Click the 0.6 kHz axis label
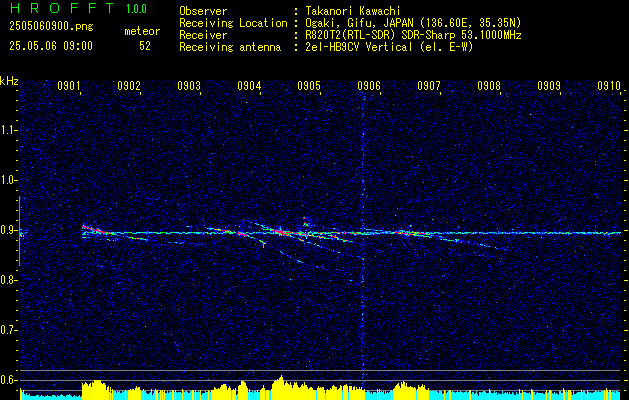 [8, 380]
